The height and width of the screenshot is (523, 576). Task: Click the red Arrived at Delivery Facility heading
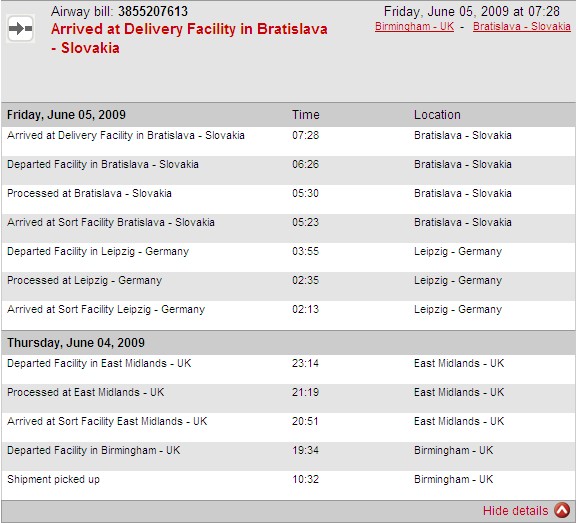coord(189,38)
